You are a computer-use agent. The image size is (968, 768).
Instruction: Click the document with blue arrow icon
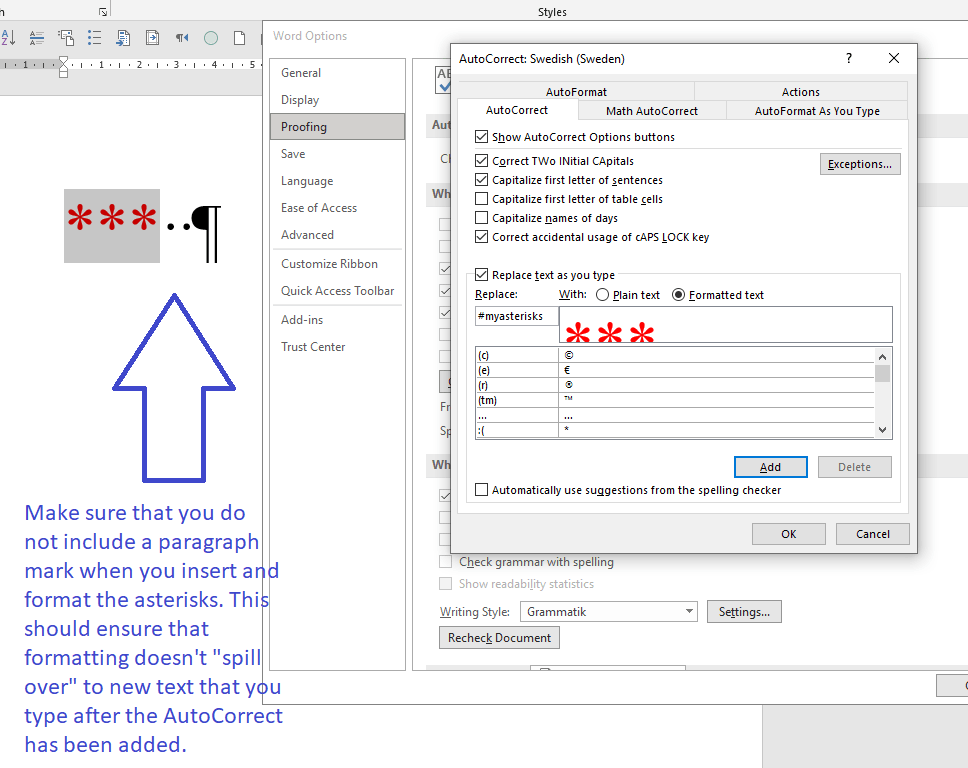(123, 38)
